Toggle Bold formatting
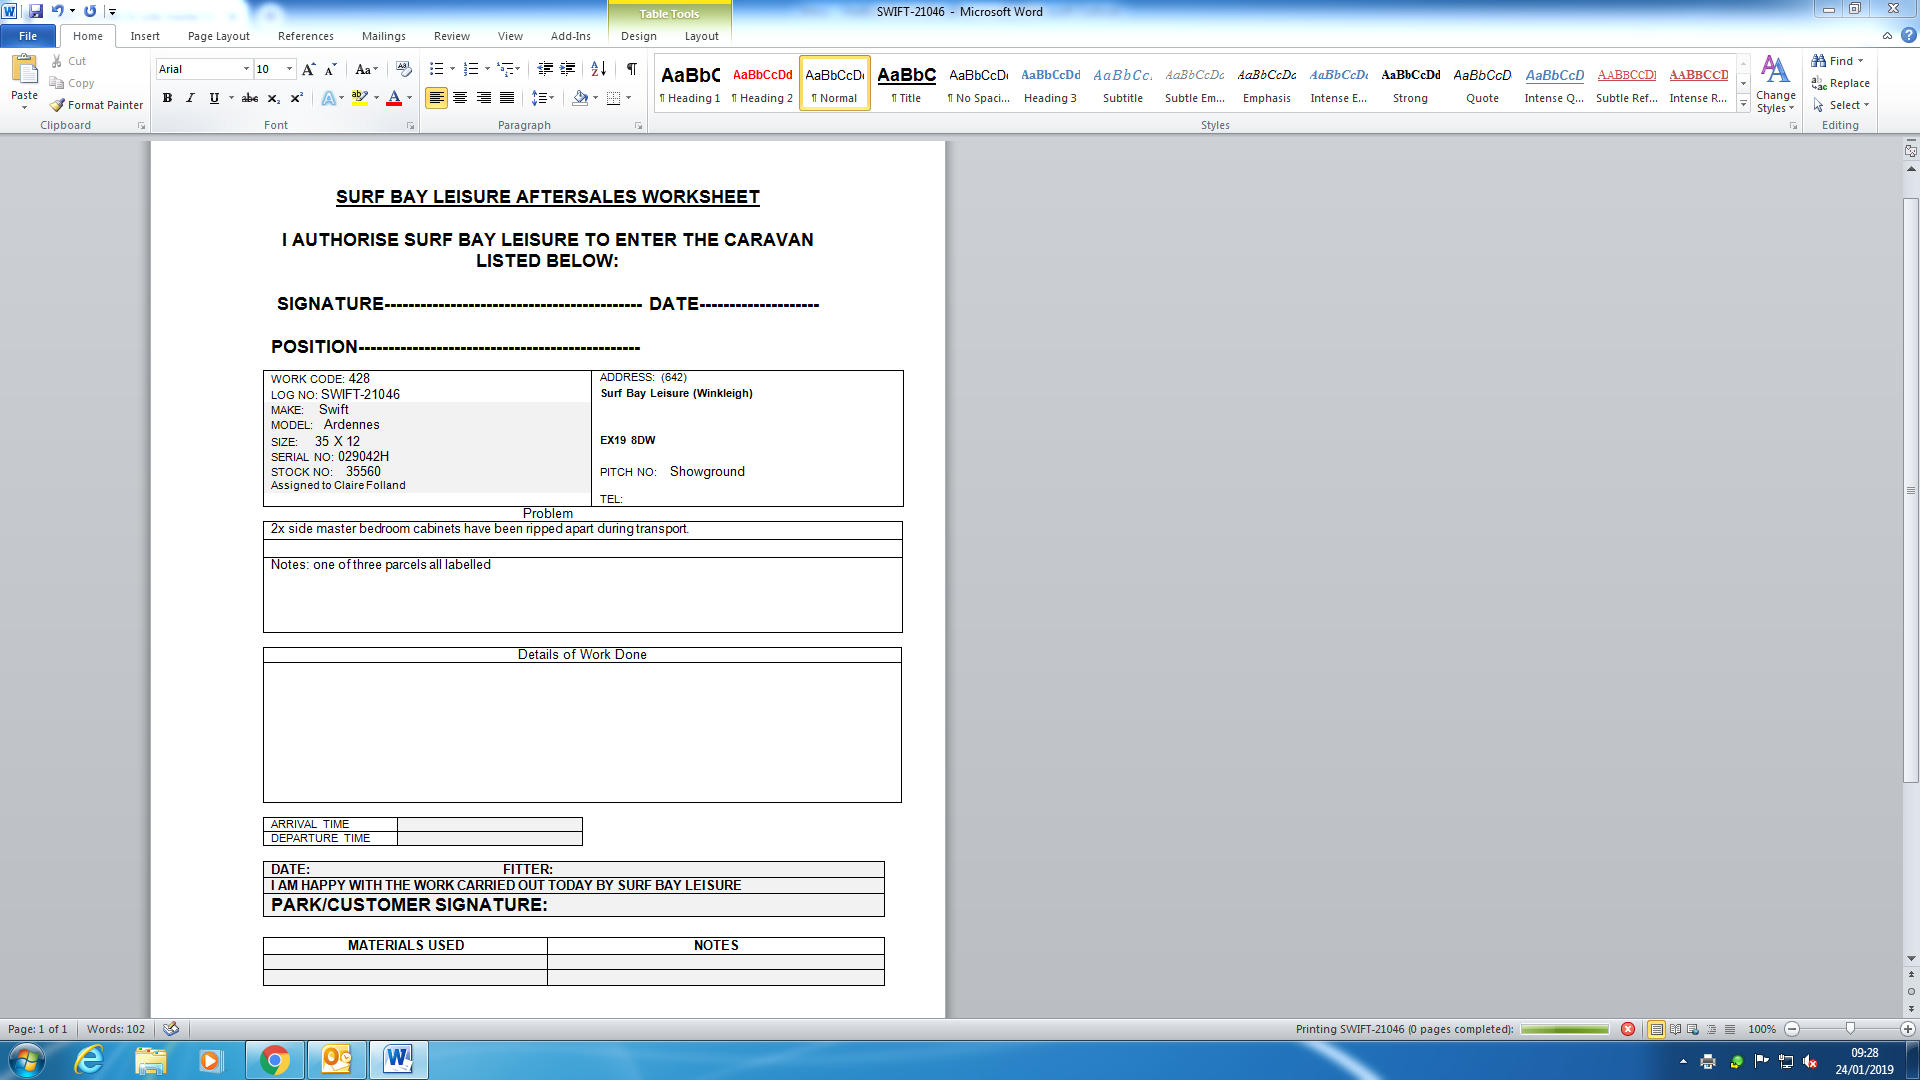Image resolution: width=1920 pixels, height=1080 pixels. 167,98
